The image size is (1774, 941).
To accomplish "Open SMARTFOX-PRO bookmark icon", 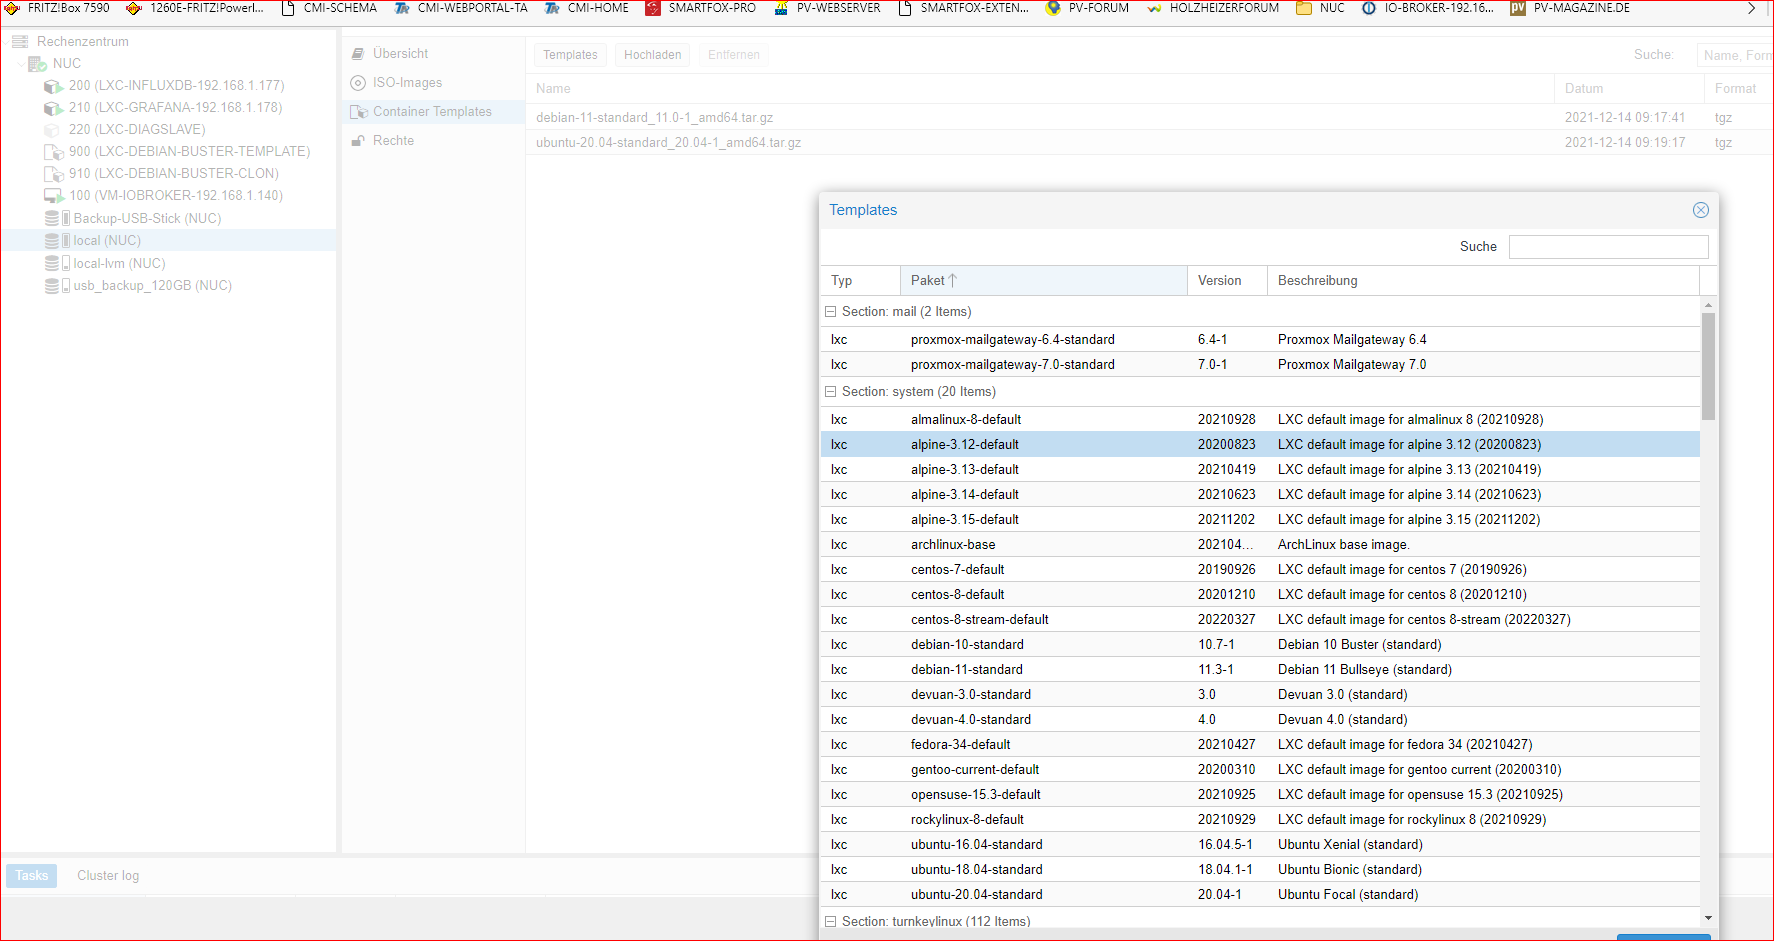I will [653, 8].
